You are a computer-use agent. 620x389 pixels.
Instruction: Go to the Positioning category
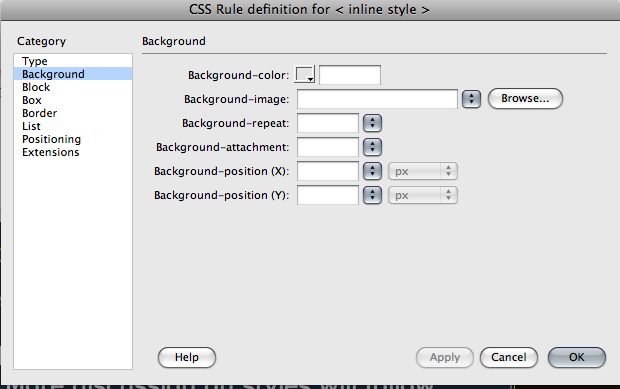[x=73, y=139]
